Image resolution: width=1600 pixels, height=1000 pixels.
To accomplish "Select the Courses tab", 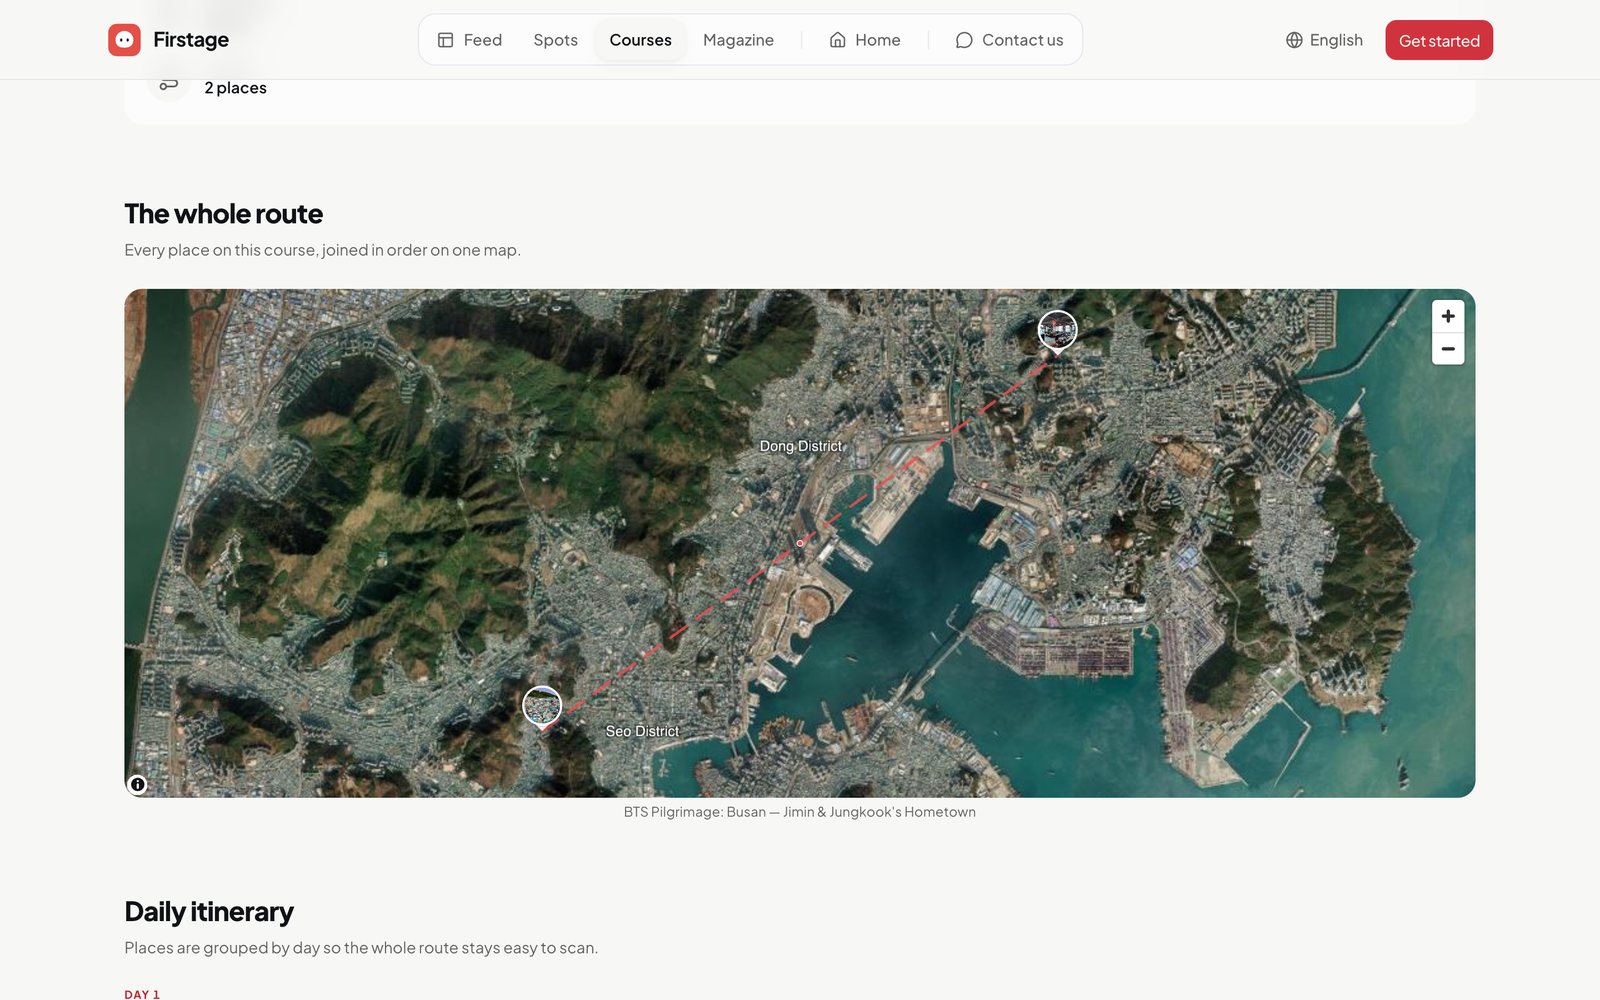I will coord(640,40).
